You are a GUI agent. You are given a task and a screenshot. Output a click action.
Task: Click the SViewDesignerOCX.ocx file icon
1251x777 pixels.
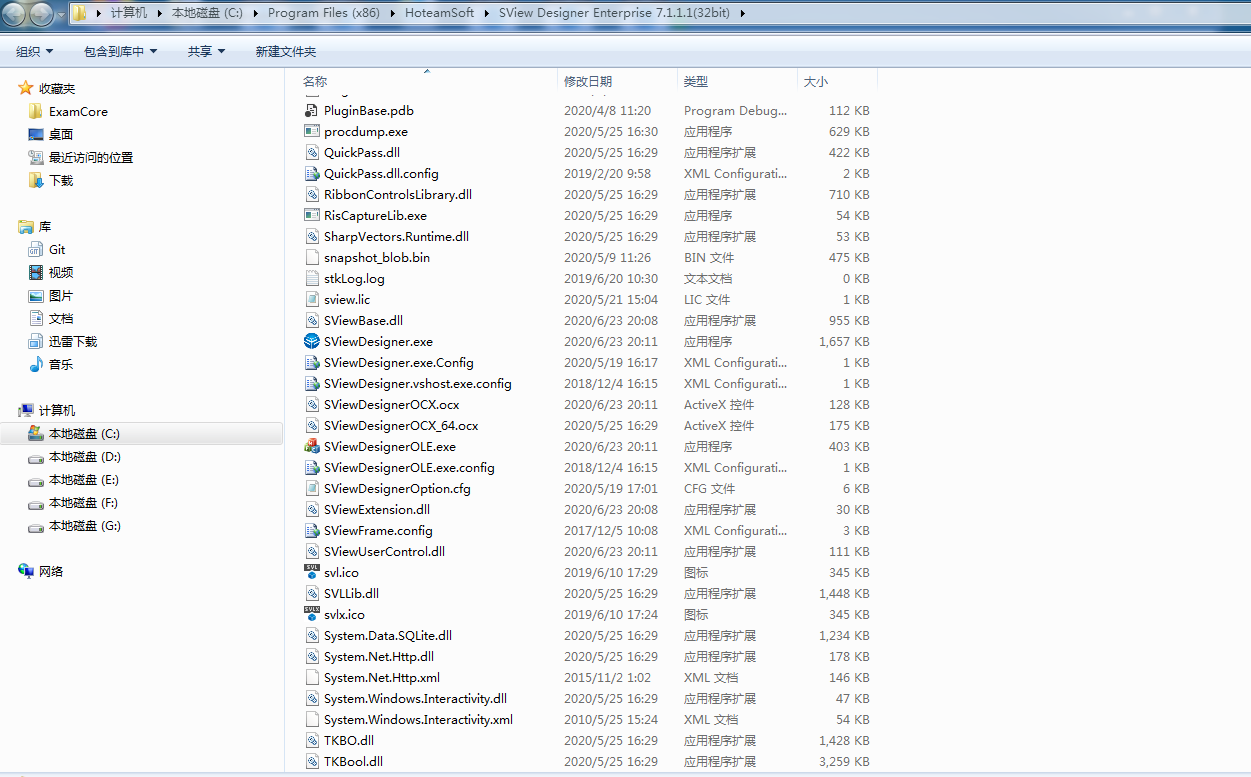311,404
